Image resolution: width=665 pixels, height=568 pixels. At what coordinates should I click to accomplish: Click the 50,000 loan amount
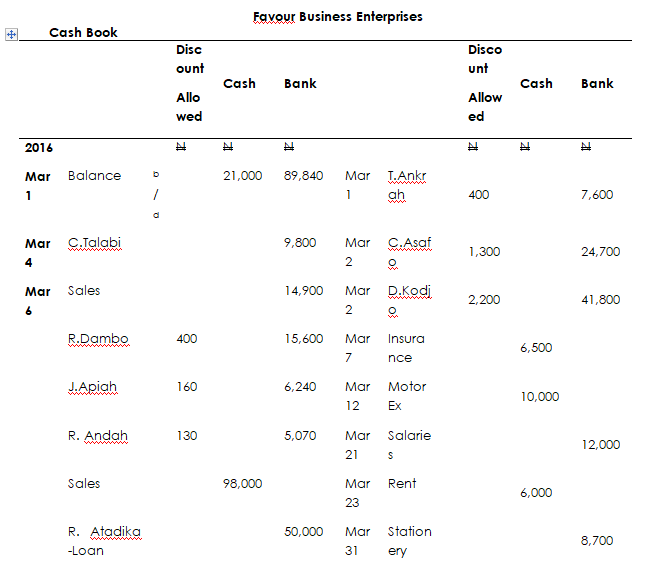pos(304,531)
